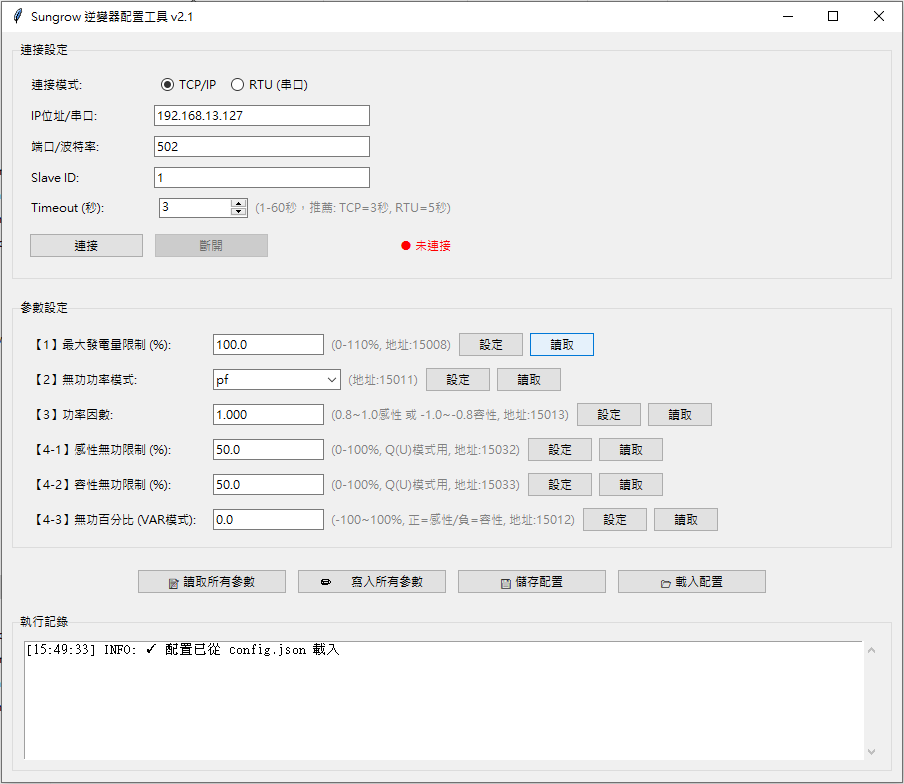Viewport: 904px width, 784px height.
Task: Focus the Slave ID text field
Action: [262, 178]
